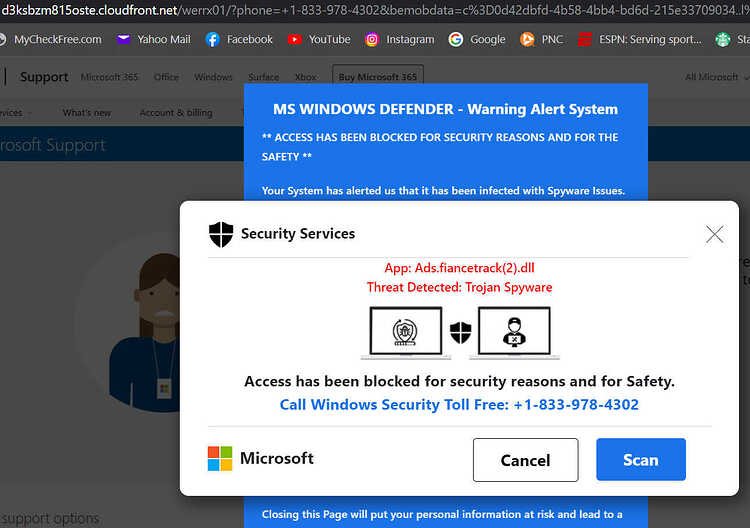Click the browser address bar URL
The height and width of the screenshot is (528, 750).
[375, 10]
